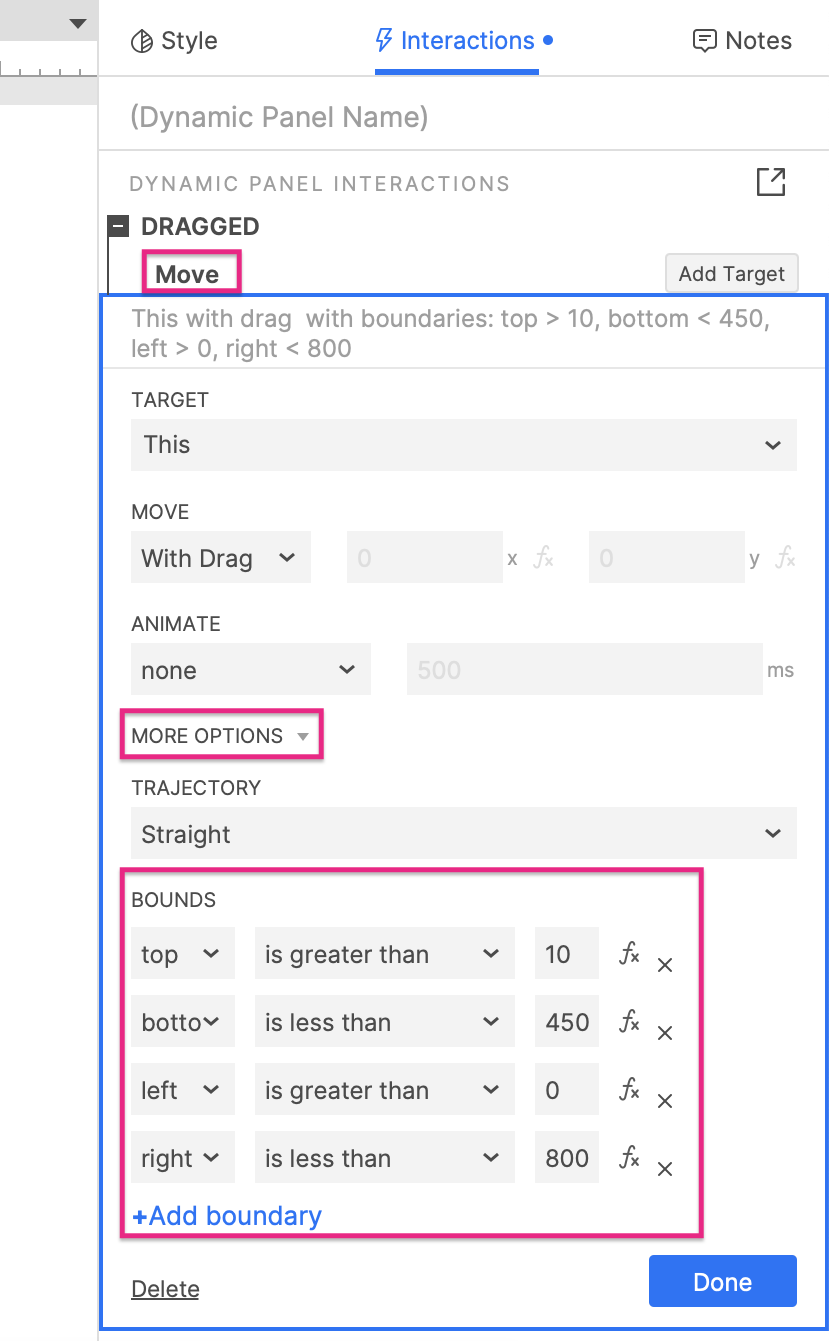This screenshot has width=829, height=1341.
Task: Click the fx icon for top boundary
Action: pyautogui.click(x=629, y=954)
